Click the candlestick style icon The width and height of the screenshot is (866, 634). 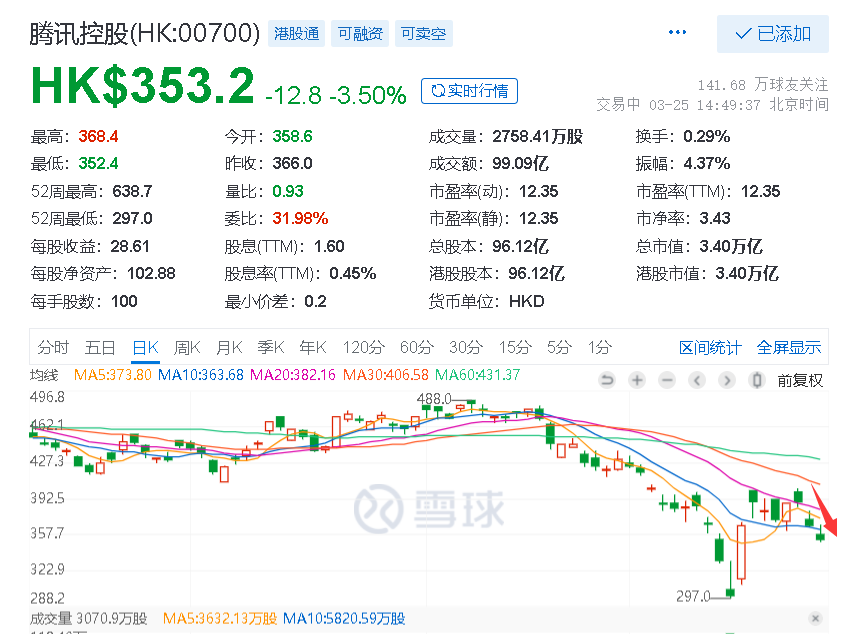pos(757,380)
